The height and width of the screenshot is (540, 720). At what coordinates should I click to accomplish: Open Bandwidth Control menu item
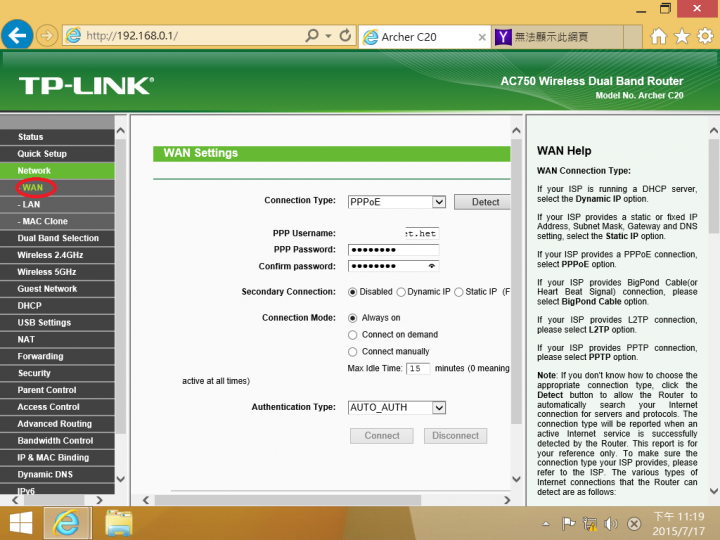57,441
